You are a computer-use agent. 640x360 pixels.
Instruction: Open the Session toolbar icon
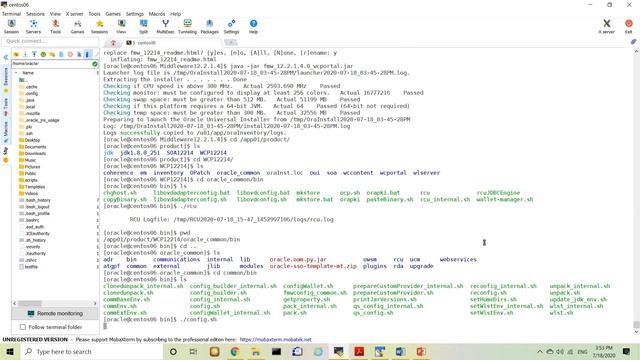tap(11, 27)
